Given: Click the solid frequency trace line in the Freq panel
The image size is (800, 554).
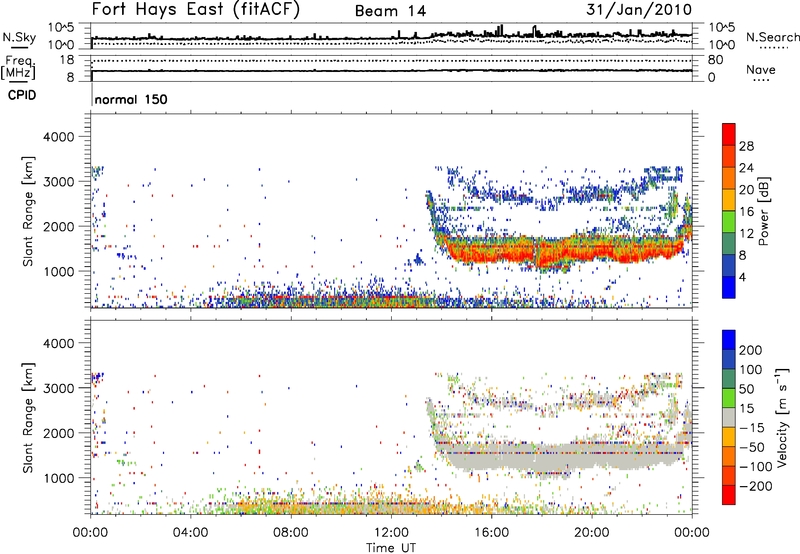Looking at the screenshot, I should pos(391,70).
